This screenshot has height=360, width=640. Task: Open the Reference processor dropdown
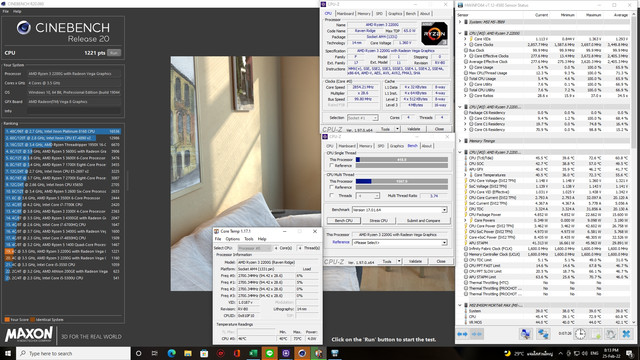pyautogui.click(x=399, y=242)
